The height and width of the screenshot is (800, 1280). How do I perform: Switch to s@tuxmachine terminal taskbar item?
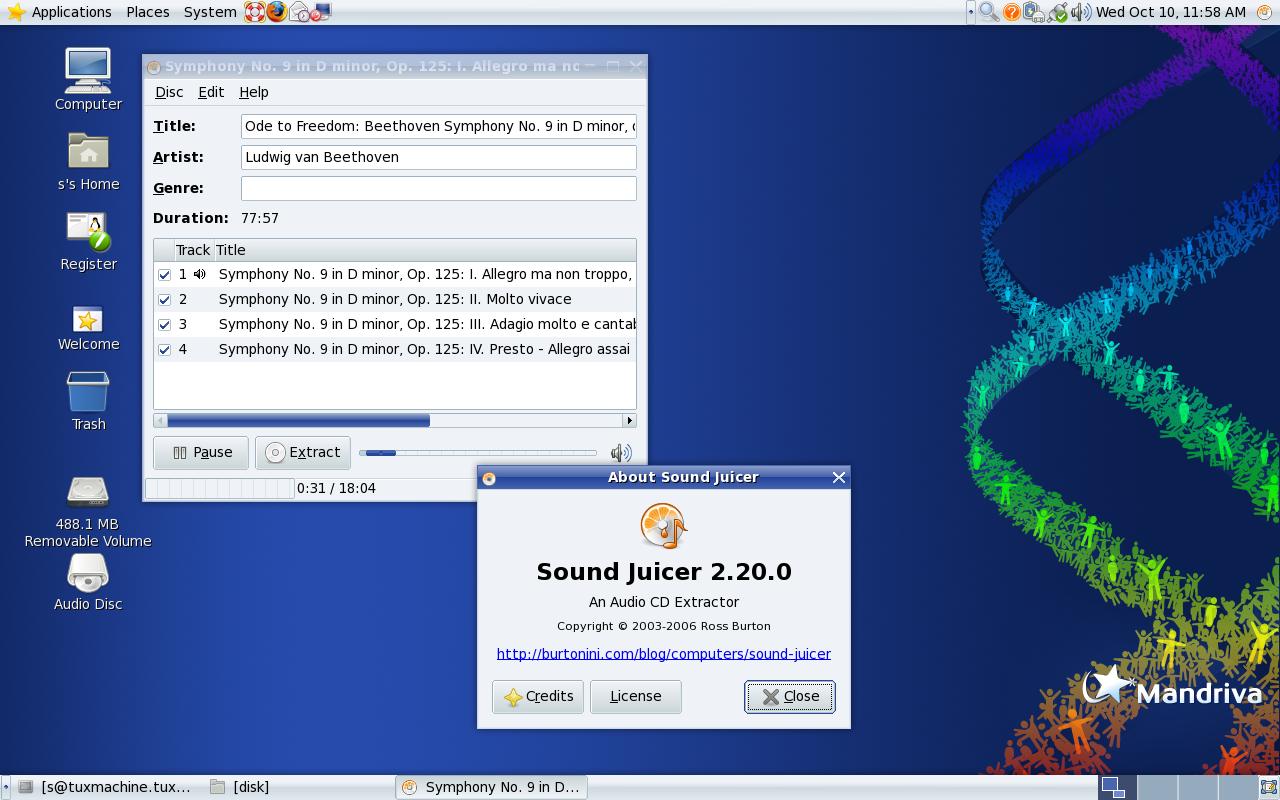105,787
